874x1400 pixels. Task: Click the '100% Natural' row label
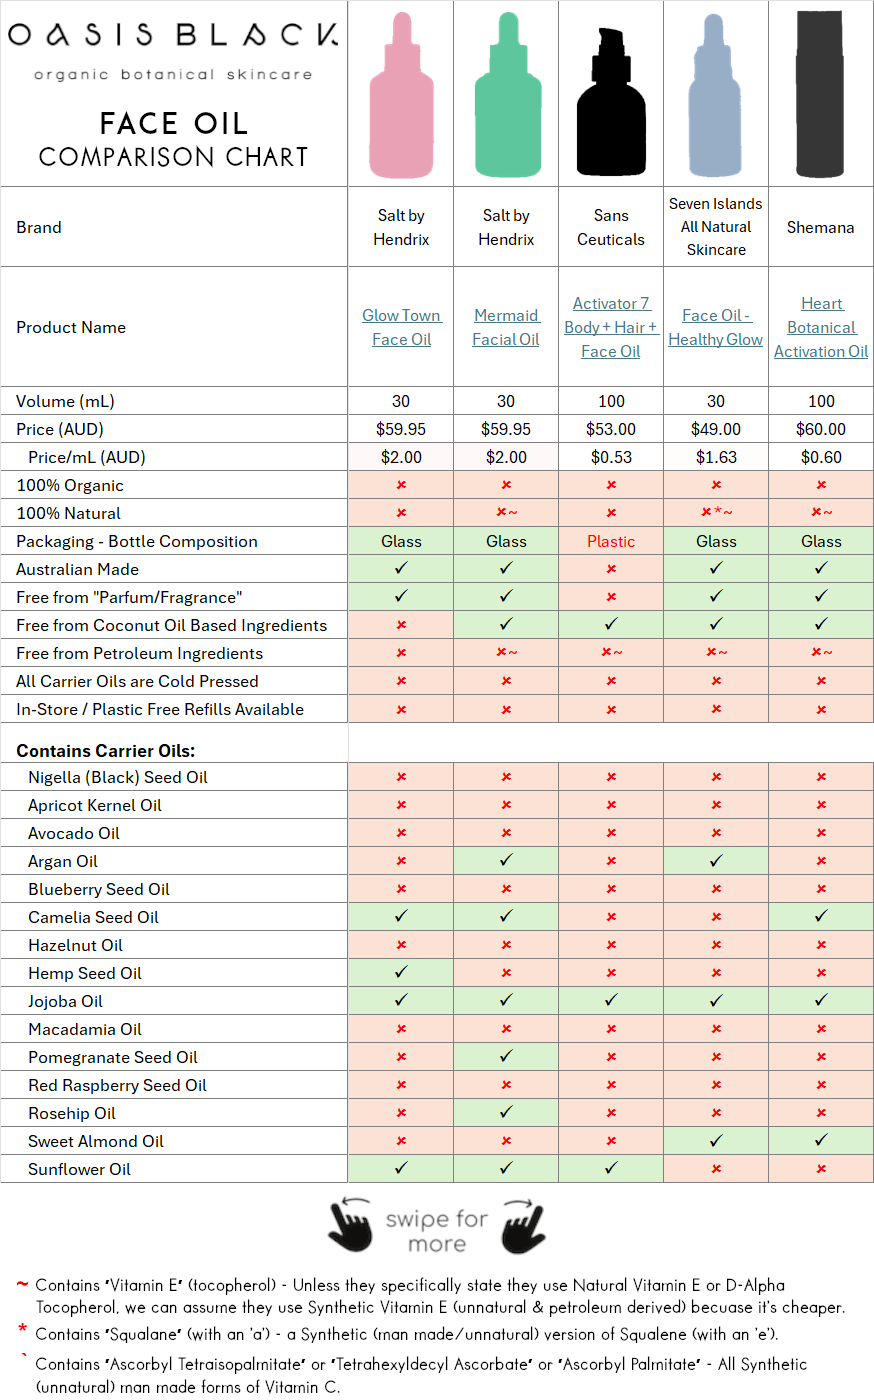click(x=68, y=513)
